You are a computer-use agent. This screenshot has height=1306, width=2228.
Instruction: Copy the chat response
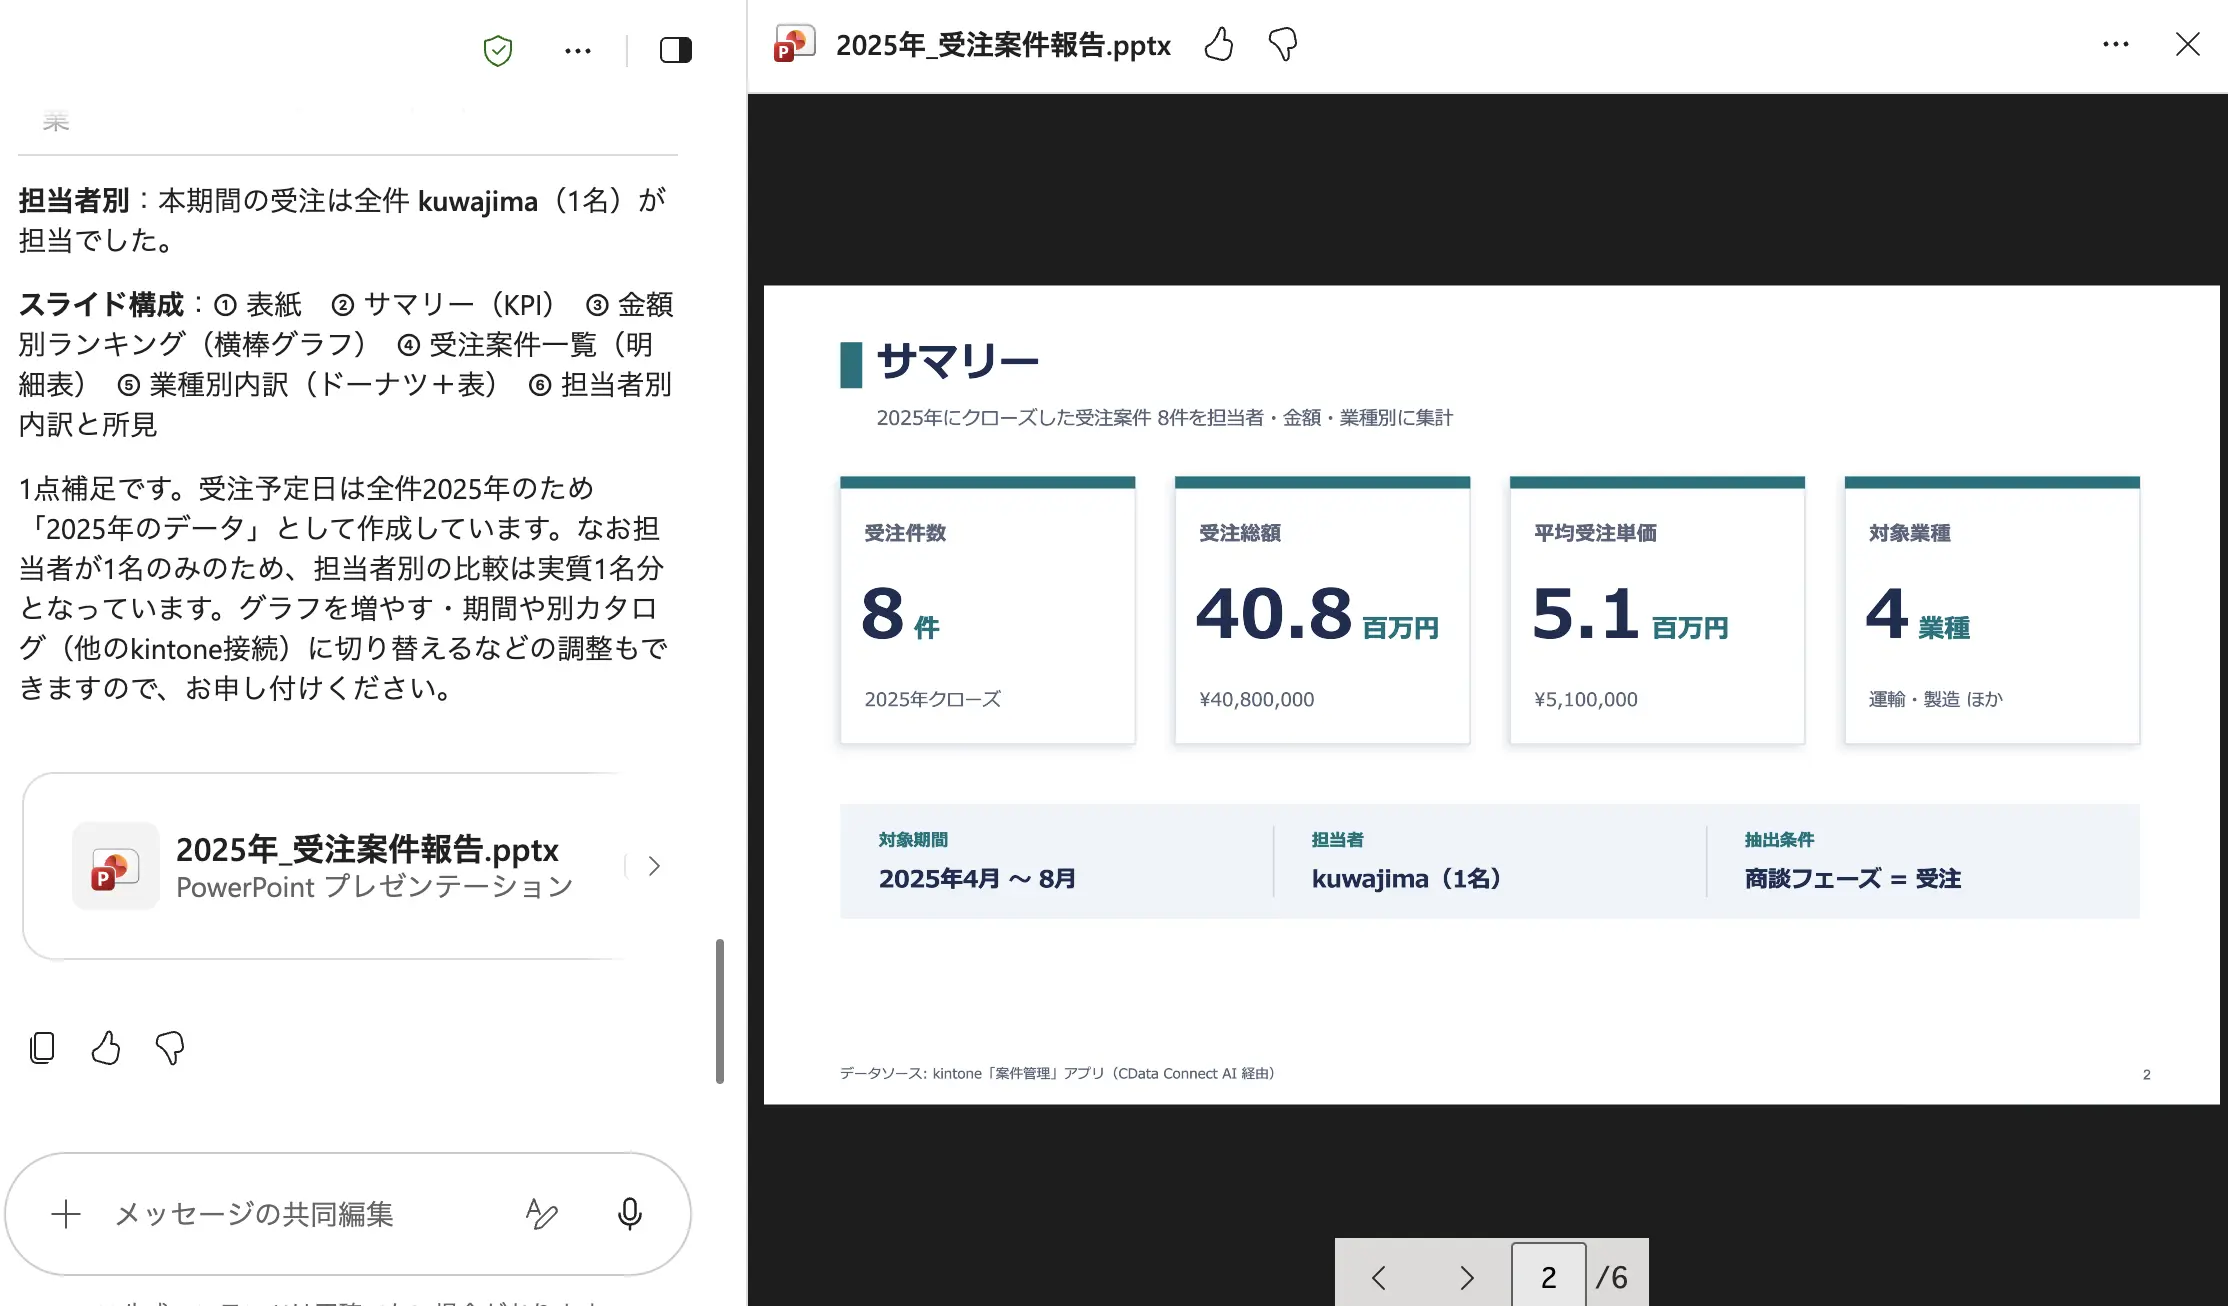(x=42, y=1047)
